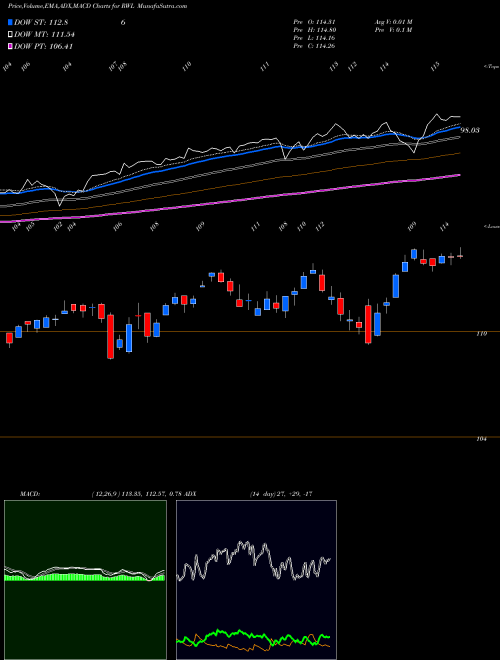Click the '110' price level axis label

pos(482,333)
